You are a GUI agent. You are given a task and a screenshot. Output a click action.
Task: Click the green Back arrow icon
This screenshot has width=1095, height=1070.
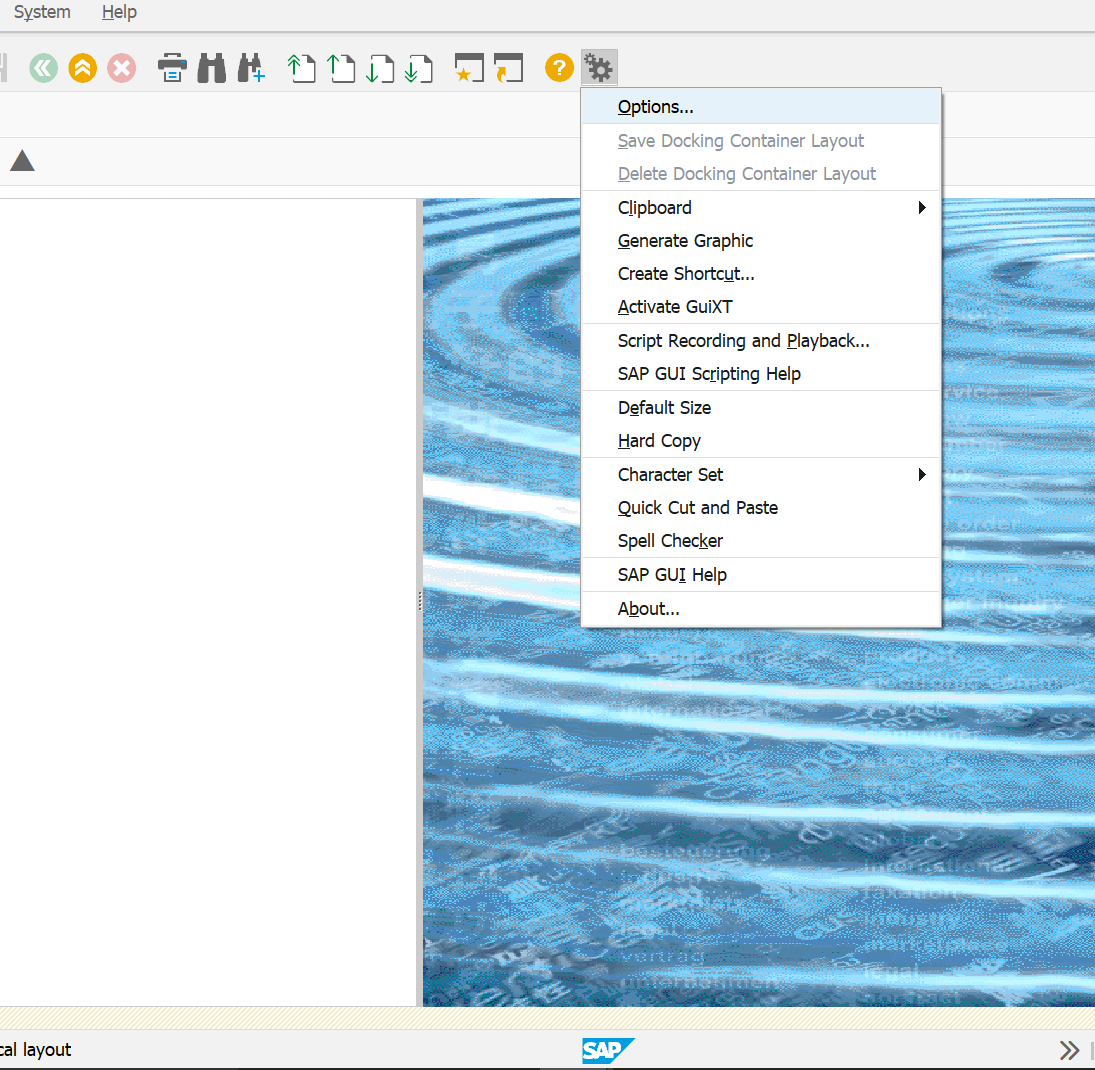(x=43, y=68)
